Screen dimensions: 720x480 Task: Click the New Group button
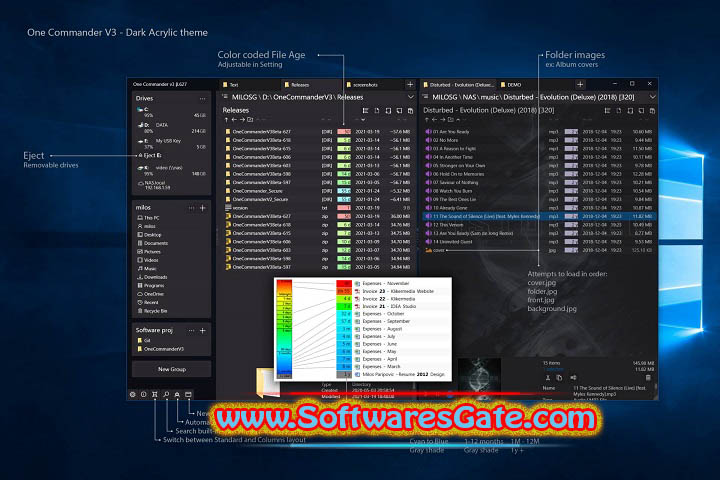tap(172, 369)
